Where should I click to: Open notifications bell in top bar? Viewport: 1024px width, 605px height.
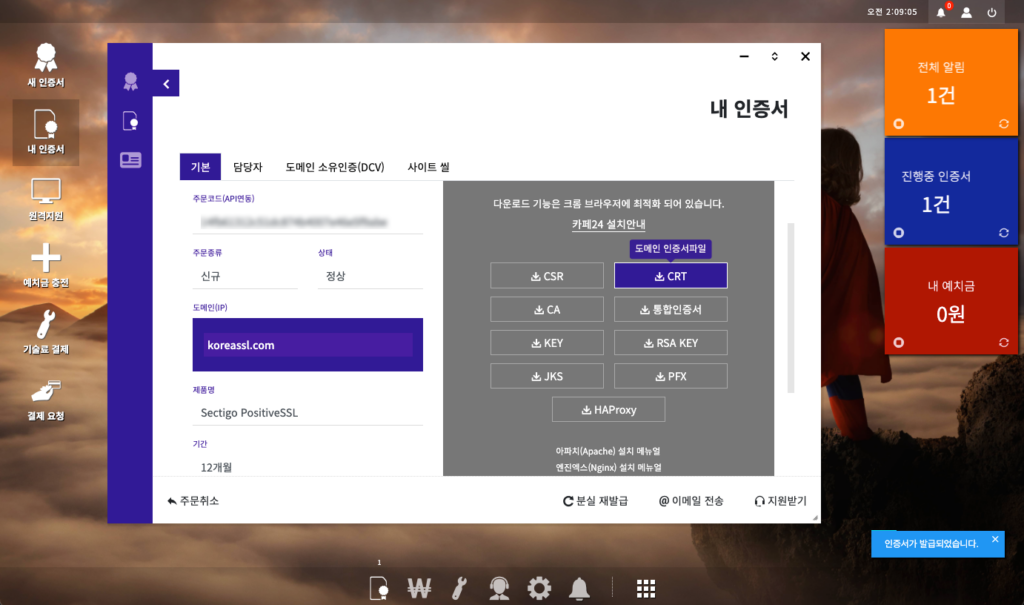click(941, 12)
